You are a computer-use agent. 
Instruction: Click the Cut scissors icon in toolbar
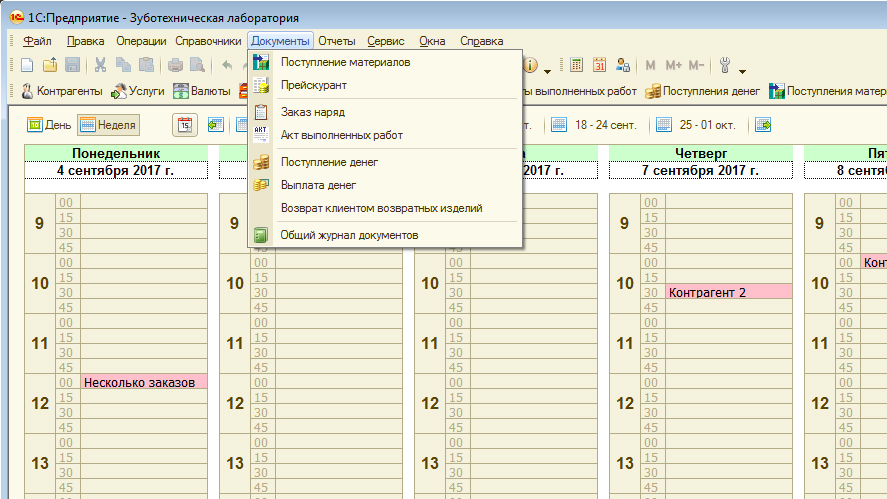click(x=100, y=66)
